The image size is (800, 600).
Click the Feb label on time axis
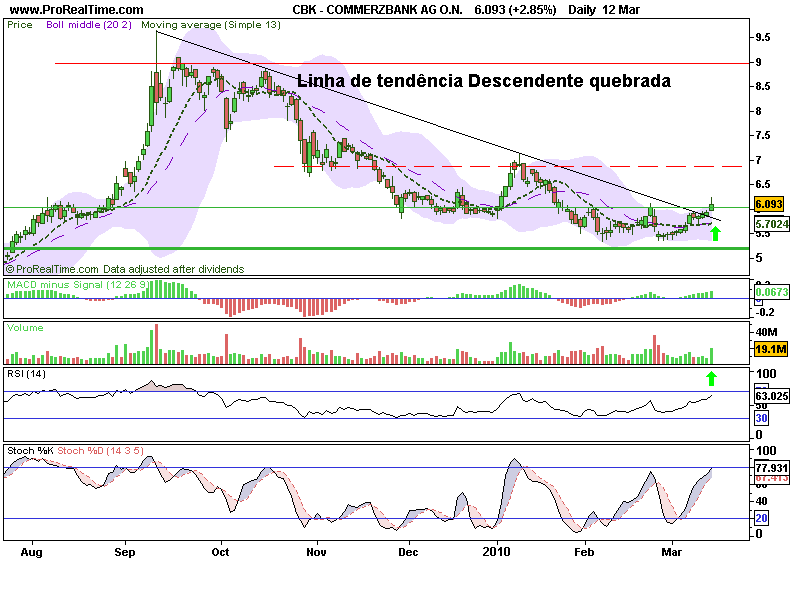coord(584,552)
